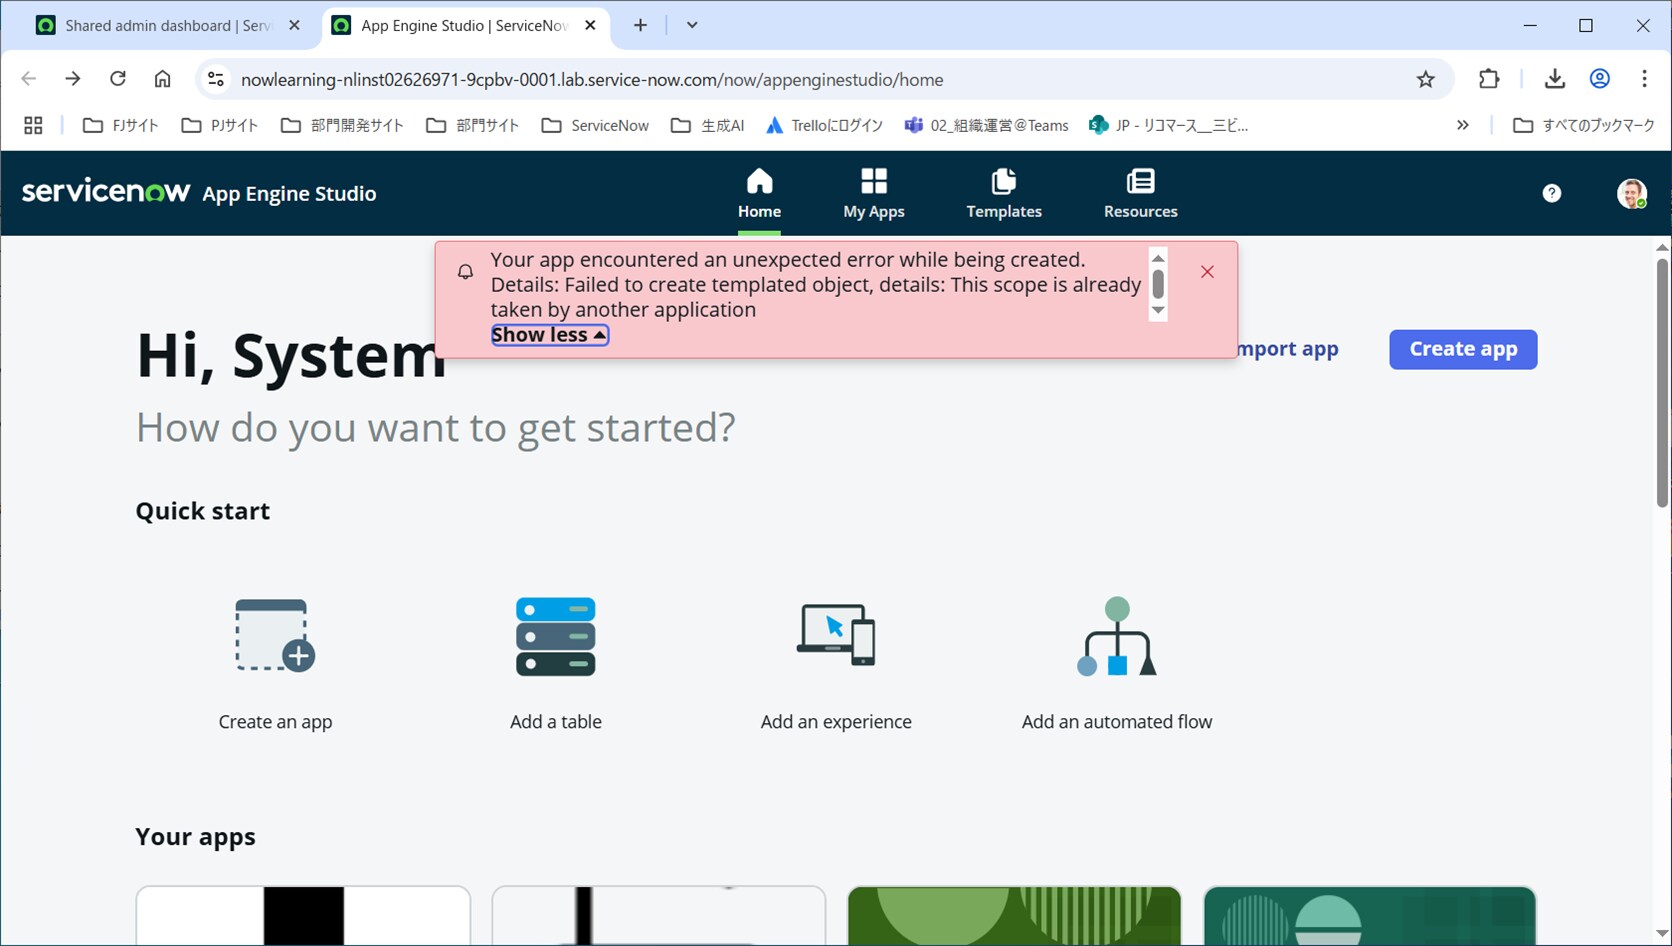Image resolution: width=1672 pixels, height=946 pixels.
Task: View site information icon in address bar
Action: point(216,79)
